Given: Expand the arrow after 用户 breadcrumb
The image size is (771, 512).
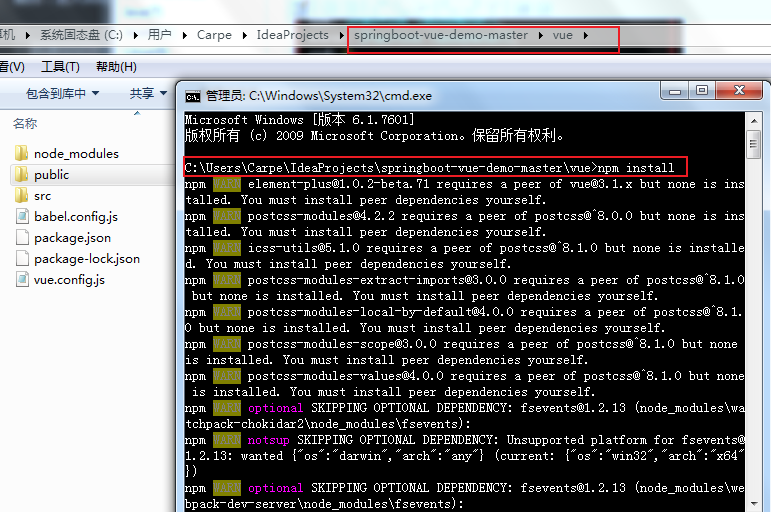Looking at the screenshot, I should [x=184, y=35].
